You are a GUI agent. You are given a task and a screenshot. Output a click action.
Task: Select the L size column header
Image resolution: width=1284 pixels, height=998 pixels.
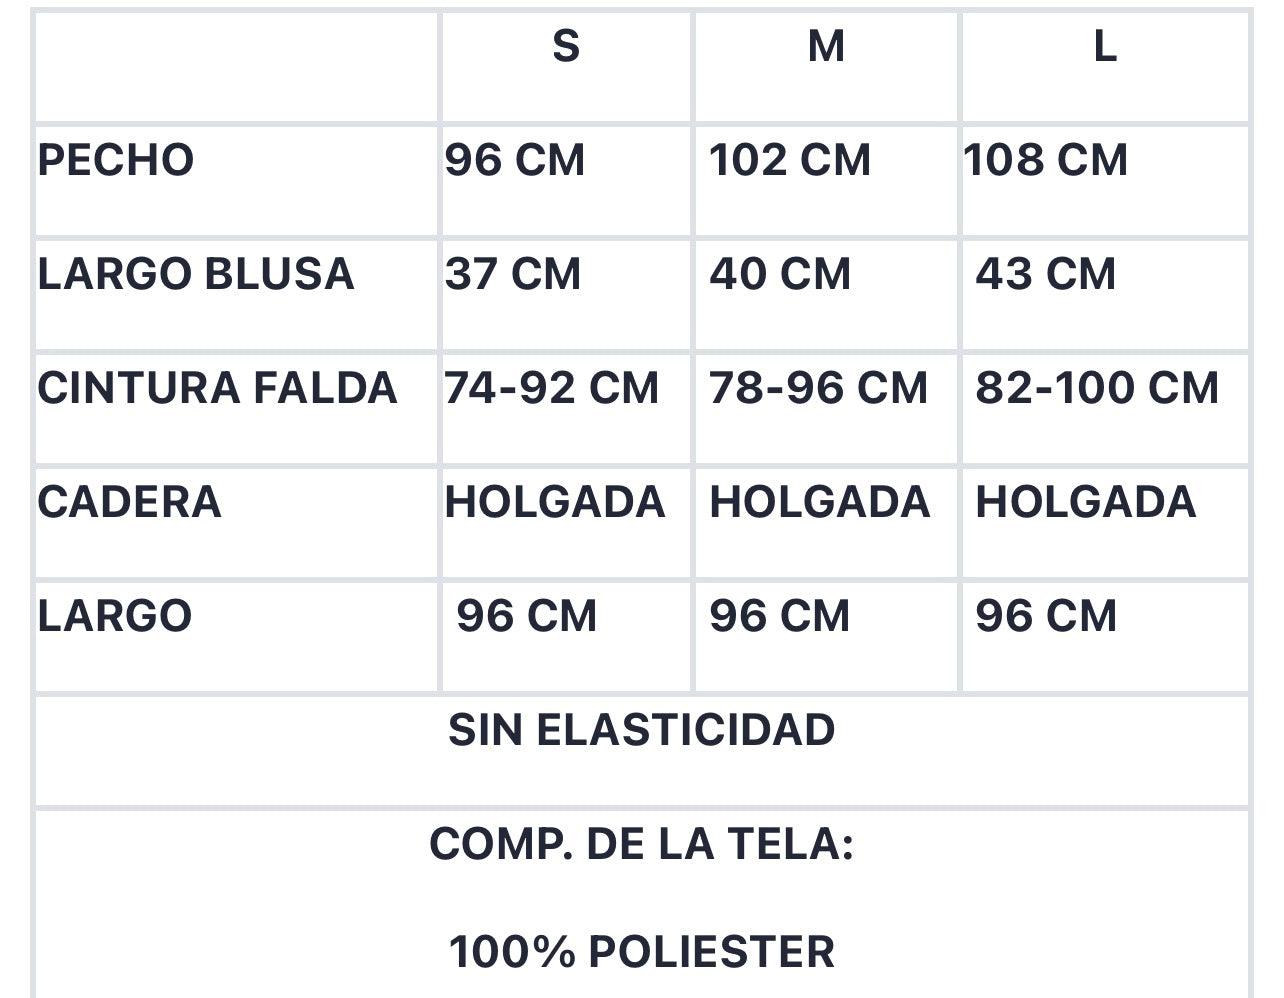point(1104,46)
